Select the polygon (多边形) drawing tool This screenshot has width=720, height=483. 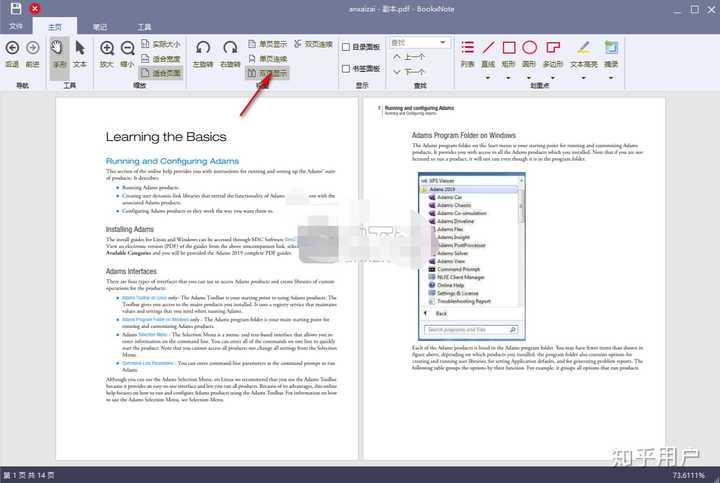click(553, 54)
